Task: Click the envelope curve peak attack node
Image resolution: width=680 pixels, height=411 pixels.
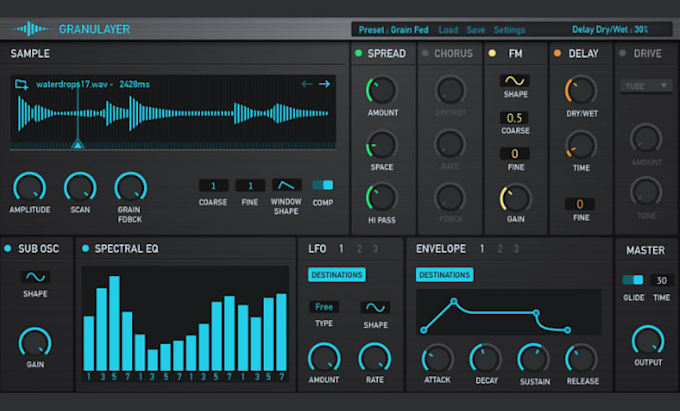Action: (x=454, y=301)
